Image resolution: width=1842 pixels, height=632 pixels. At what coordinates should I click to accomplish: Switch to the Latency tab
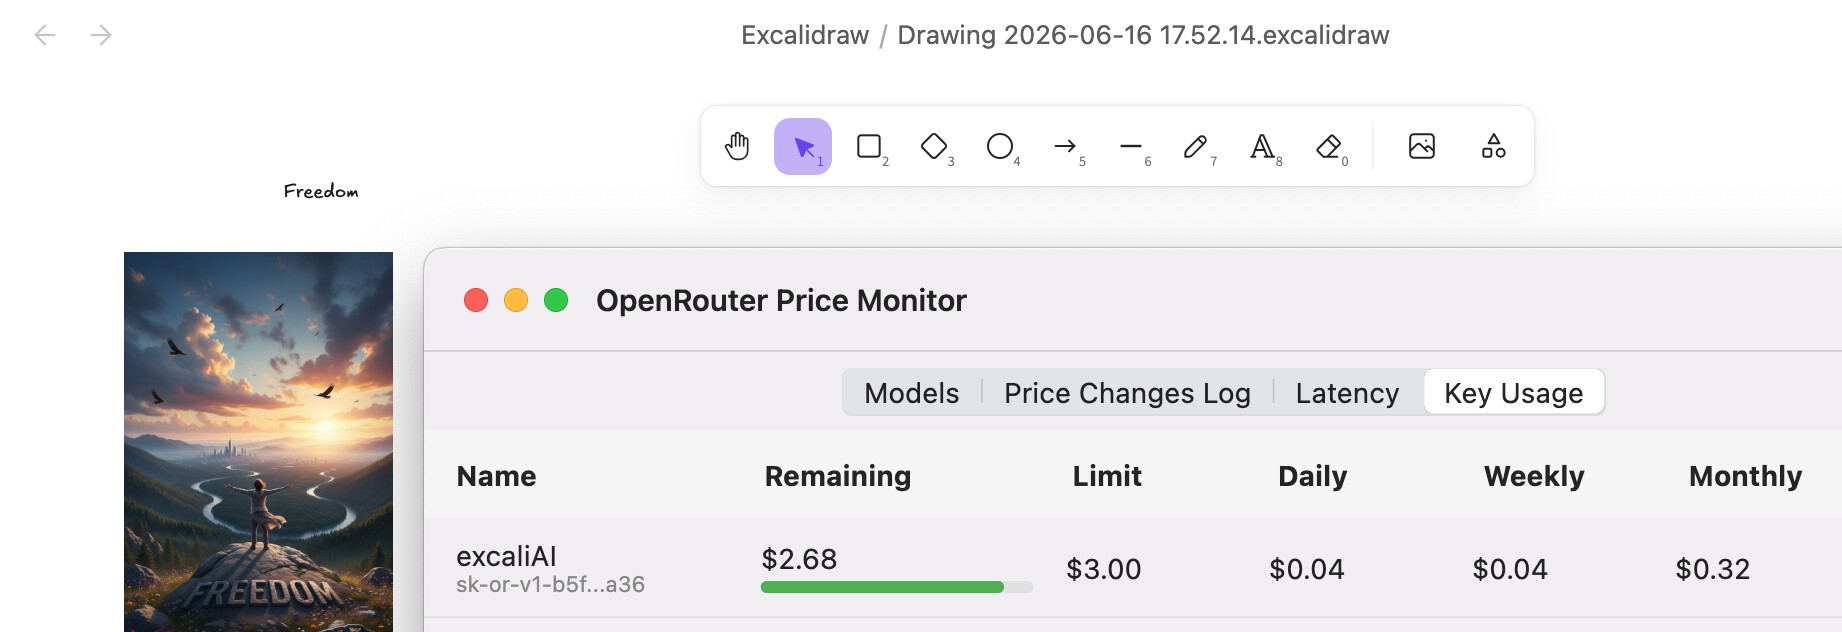coord(1347,393)
